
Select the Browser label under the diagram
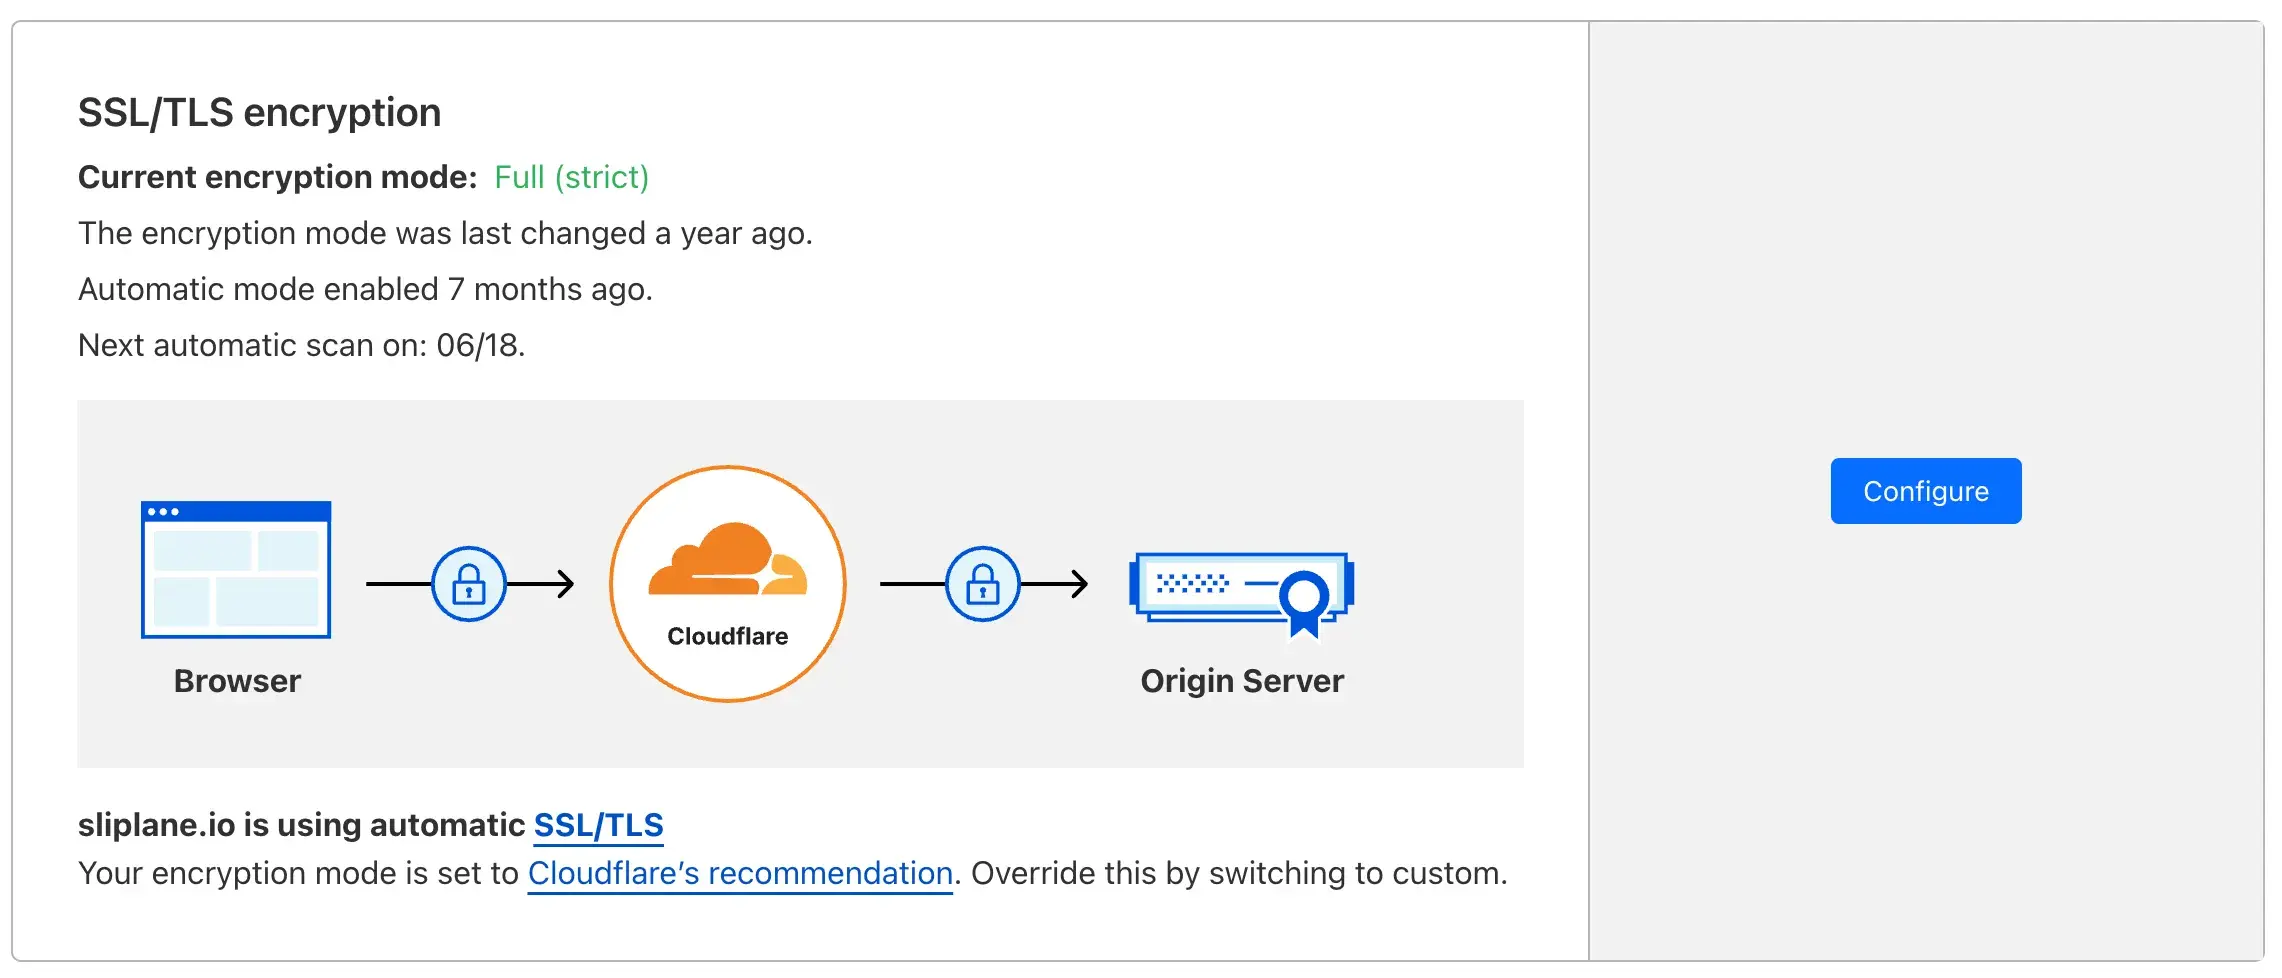tap(236, 681)
